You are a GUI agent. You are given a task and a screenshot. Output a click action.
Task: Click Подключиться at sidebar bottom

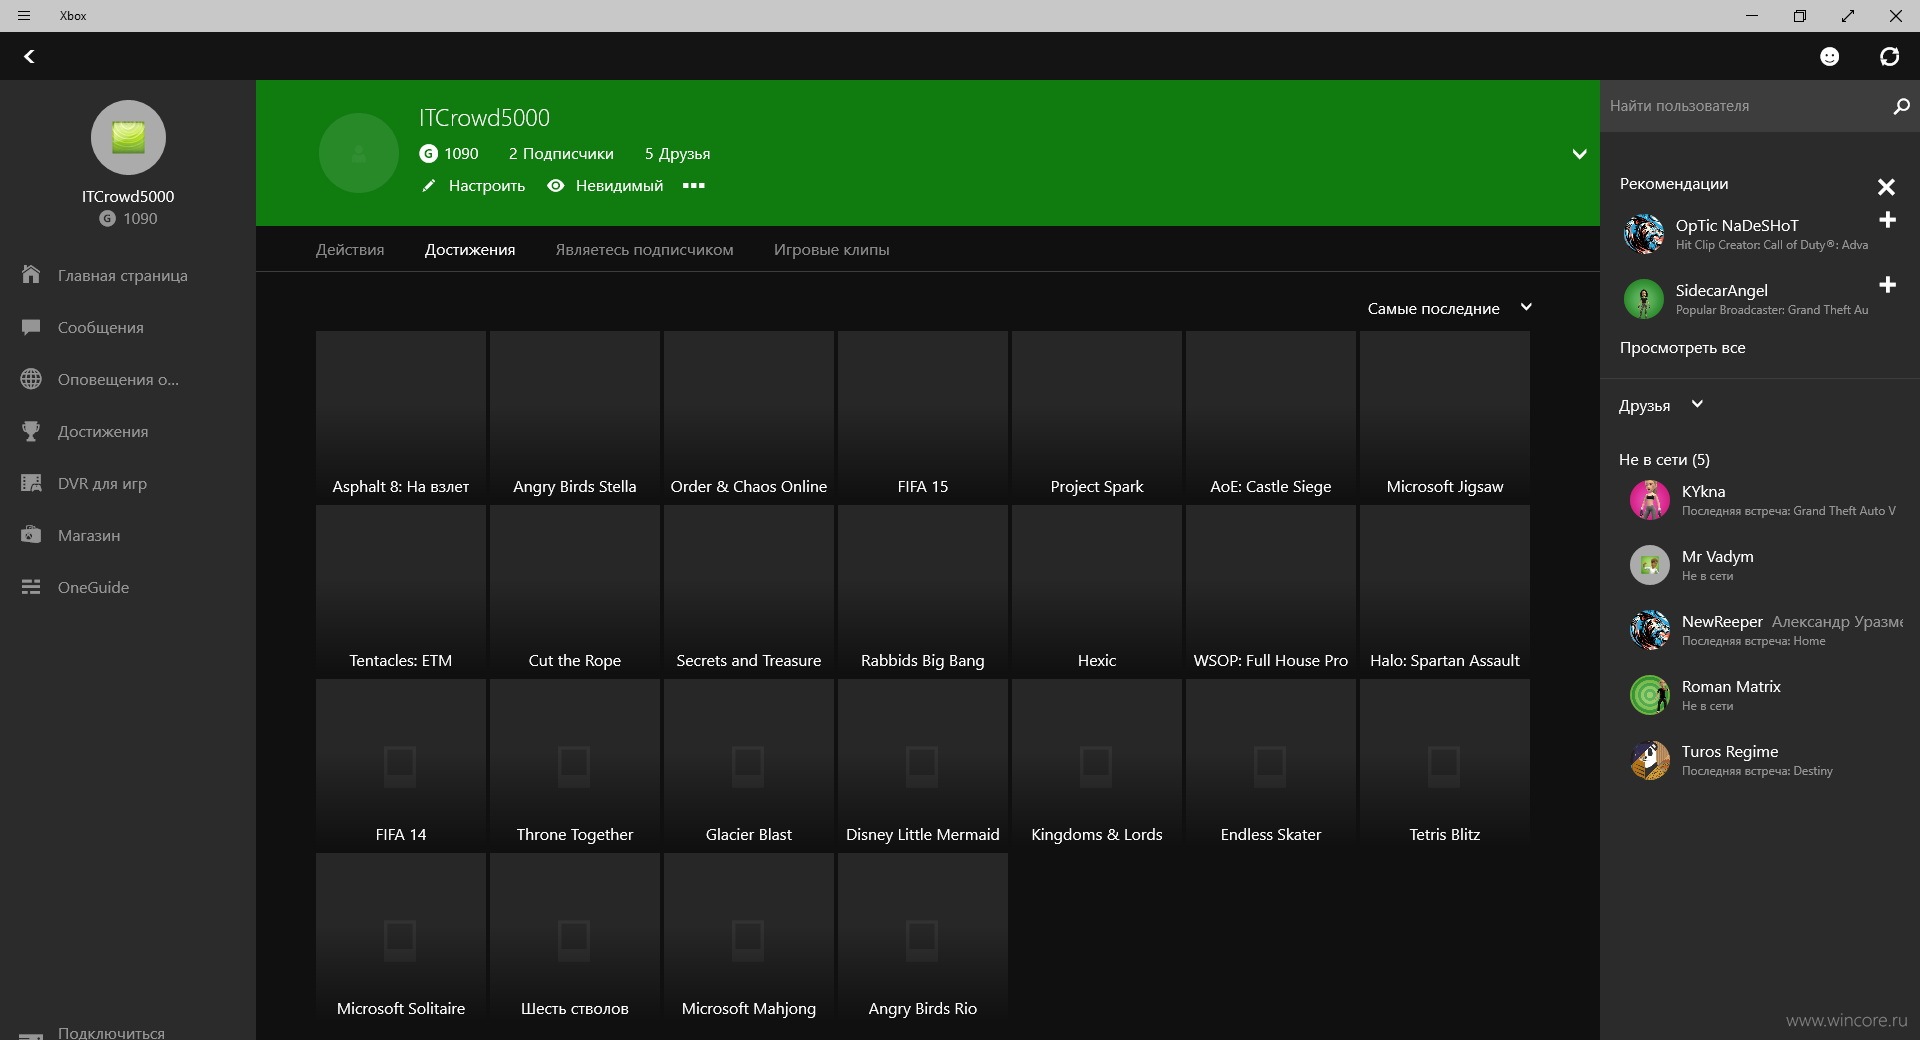[x=111, y=1032]
